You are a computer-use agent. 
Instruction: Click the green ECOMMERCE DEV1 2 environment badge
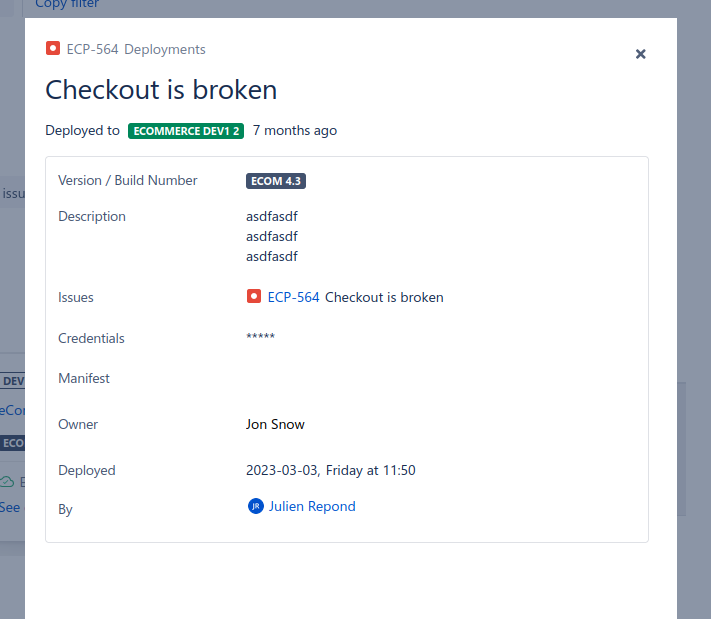[x=186, y=131]
